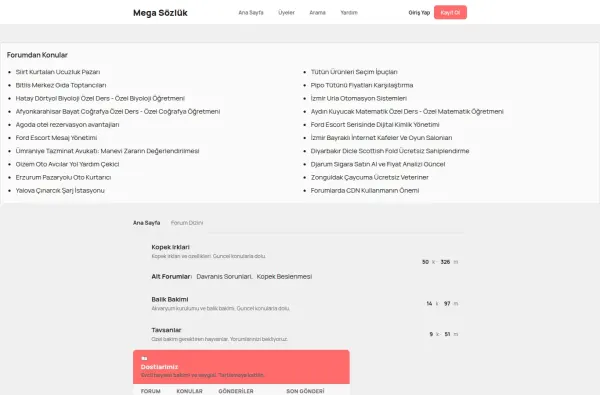
Task: Click the FORUM column header
Action: coord(150,391)
